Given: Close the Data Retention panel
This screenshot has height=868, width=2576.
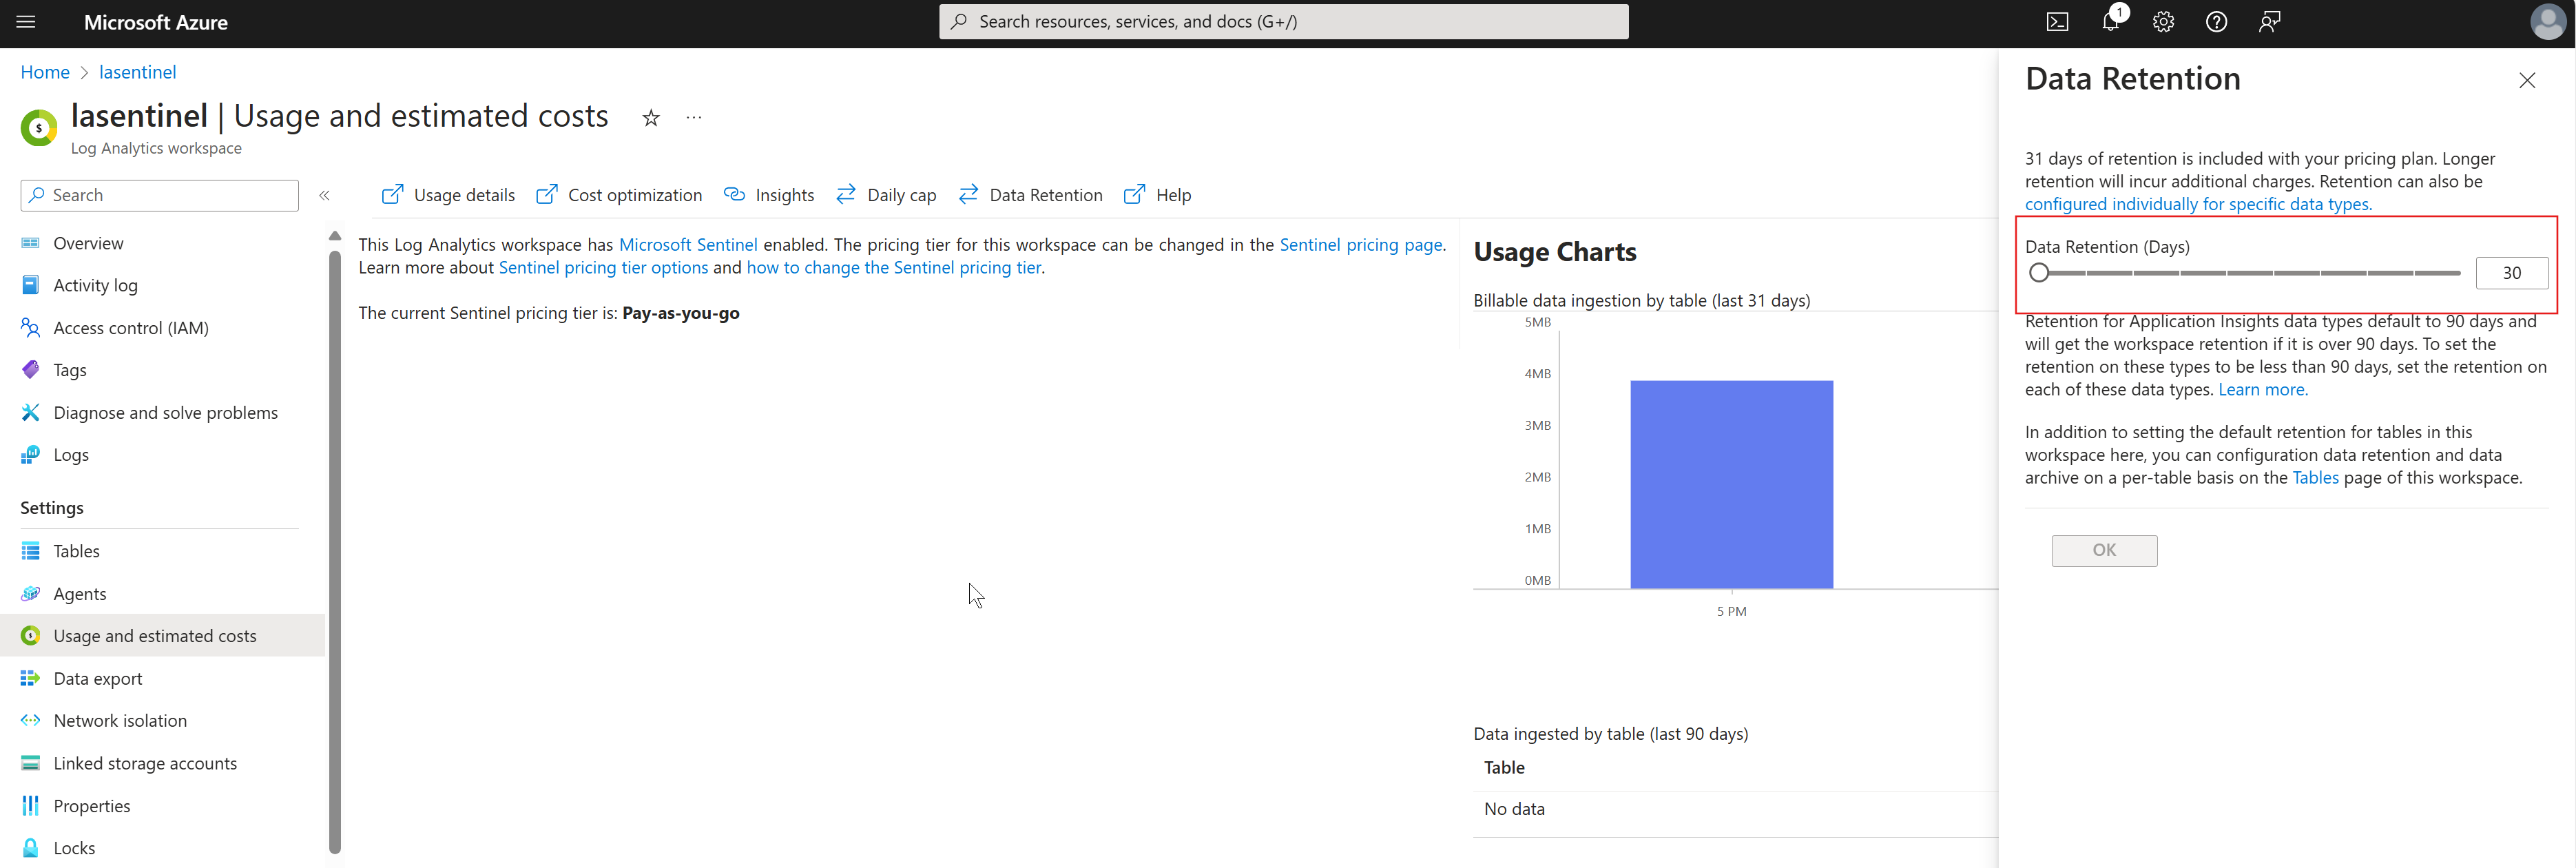Looking at the screenshot, I should pos(2527,80).
